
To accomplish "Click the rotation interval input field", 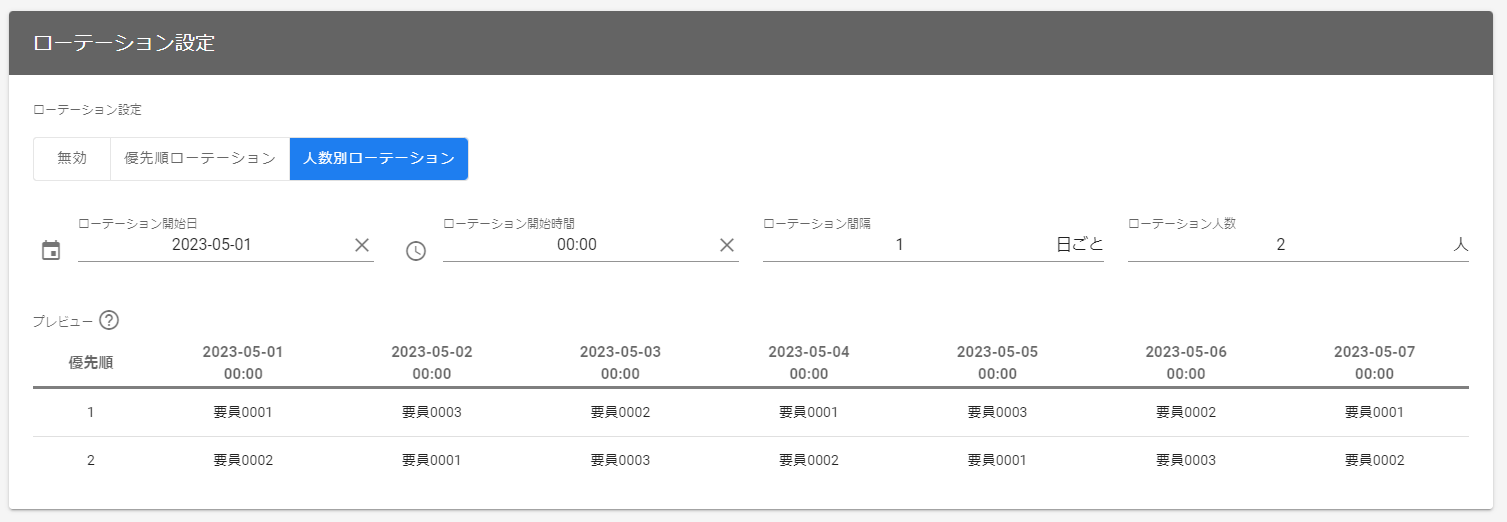I will pos(900,245).
